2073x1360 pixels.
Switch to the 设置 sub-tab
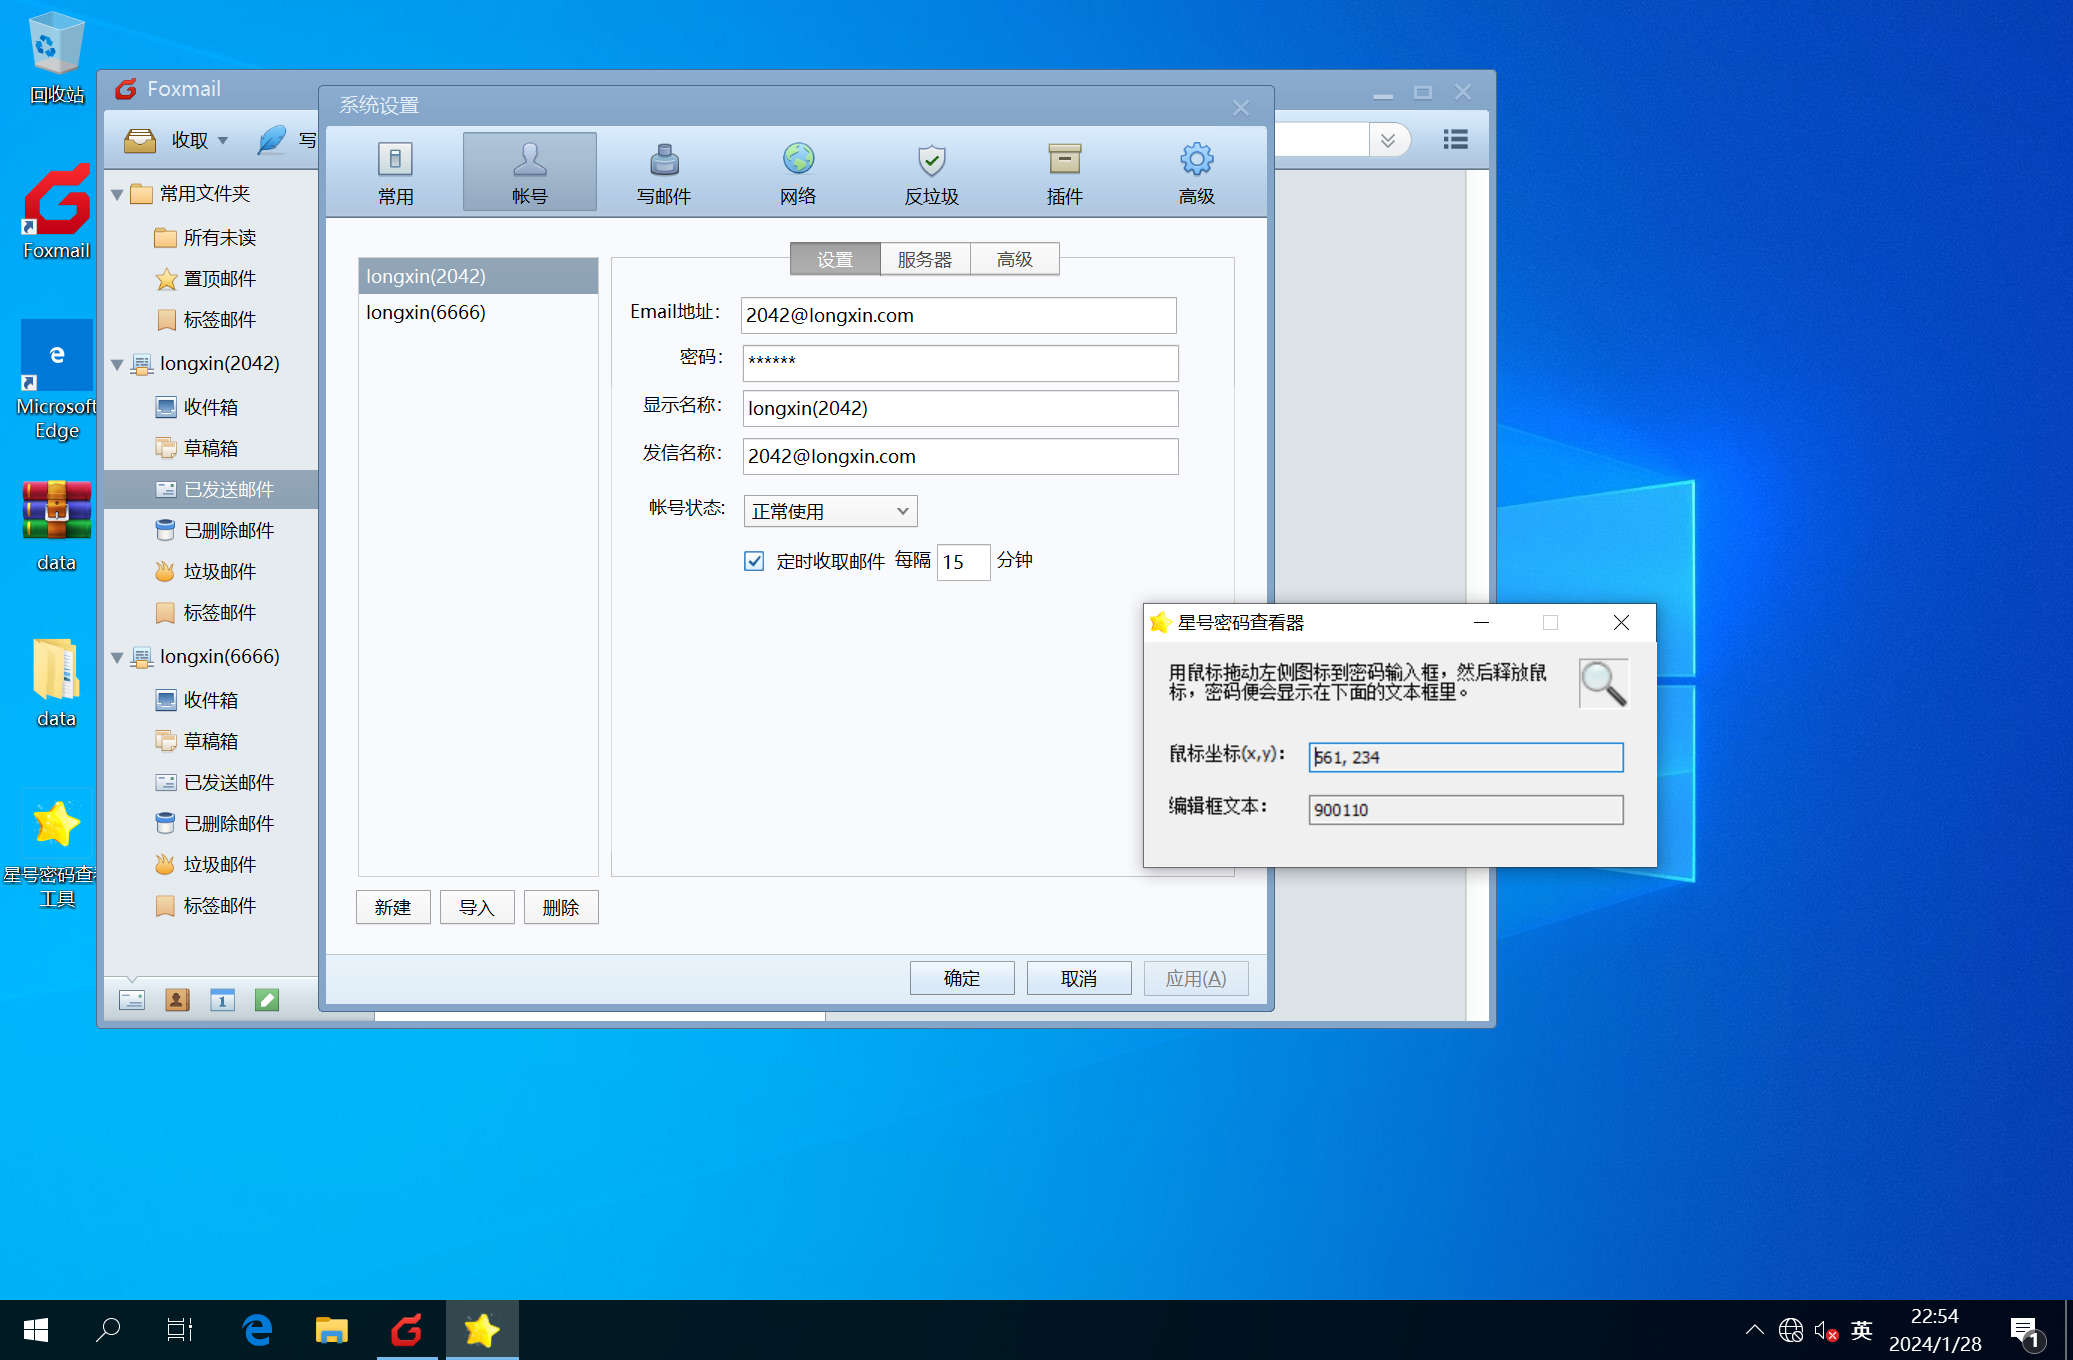click(835, 259)
